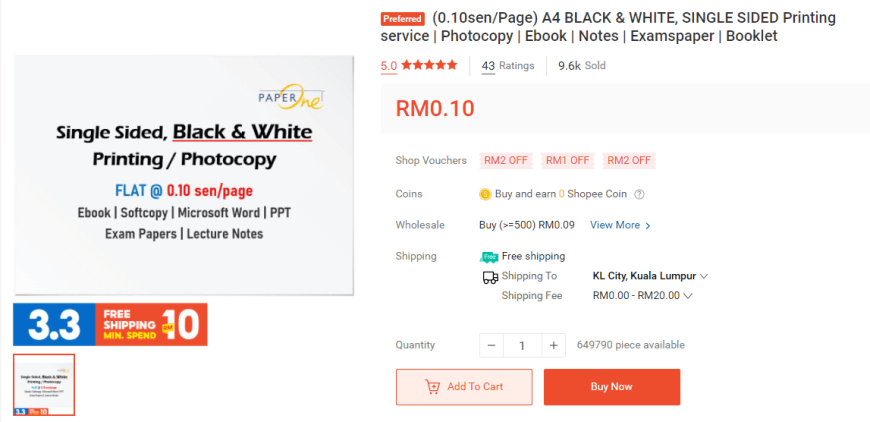Click the Buy Now button
The width and height of the screenshot is (870, 422).
click(x=611, y=387)
